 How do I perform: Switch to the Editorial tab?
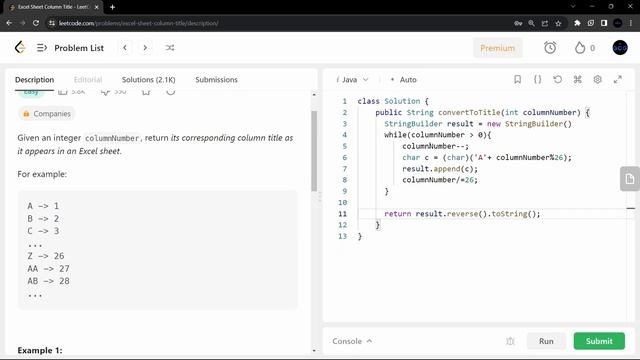point(88,80)
